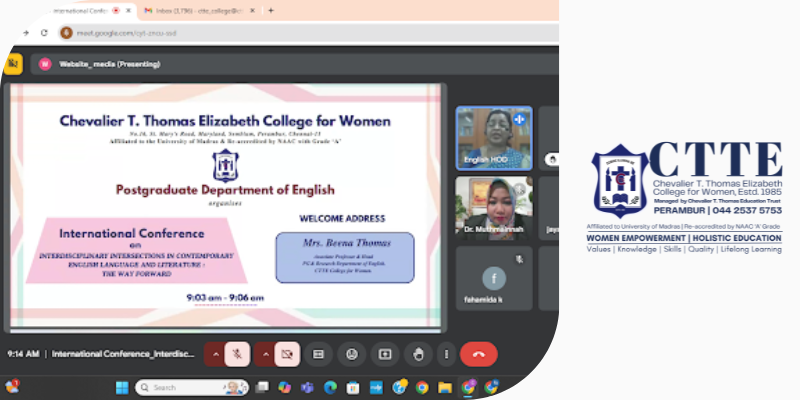The height and width of the screenshot is (400, 800).
Task: Open Microsoft Teams from taskbar
Action: pyautogui.click(x=307, y=387)
